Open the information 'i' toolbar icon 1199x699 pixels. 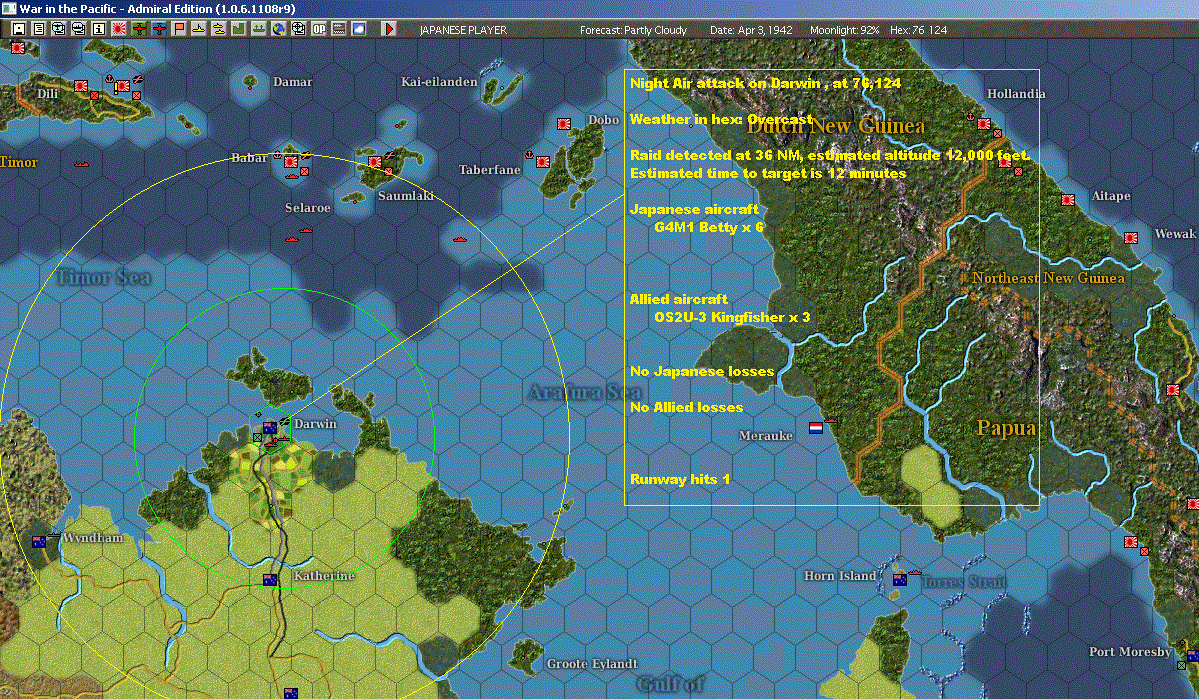(99, 29)
